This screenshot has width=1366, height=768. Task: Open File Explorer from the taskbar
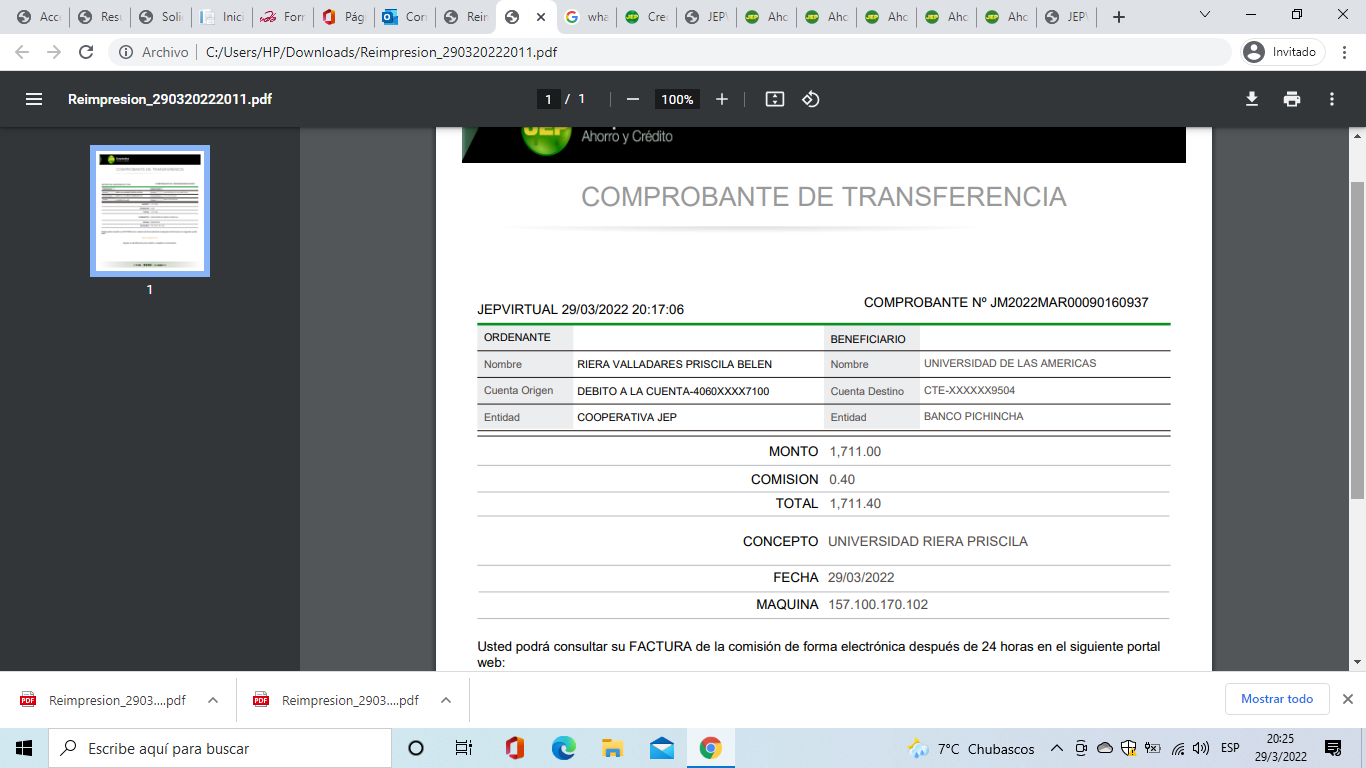(613, 748)
